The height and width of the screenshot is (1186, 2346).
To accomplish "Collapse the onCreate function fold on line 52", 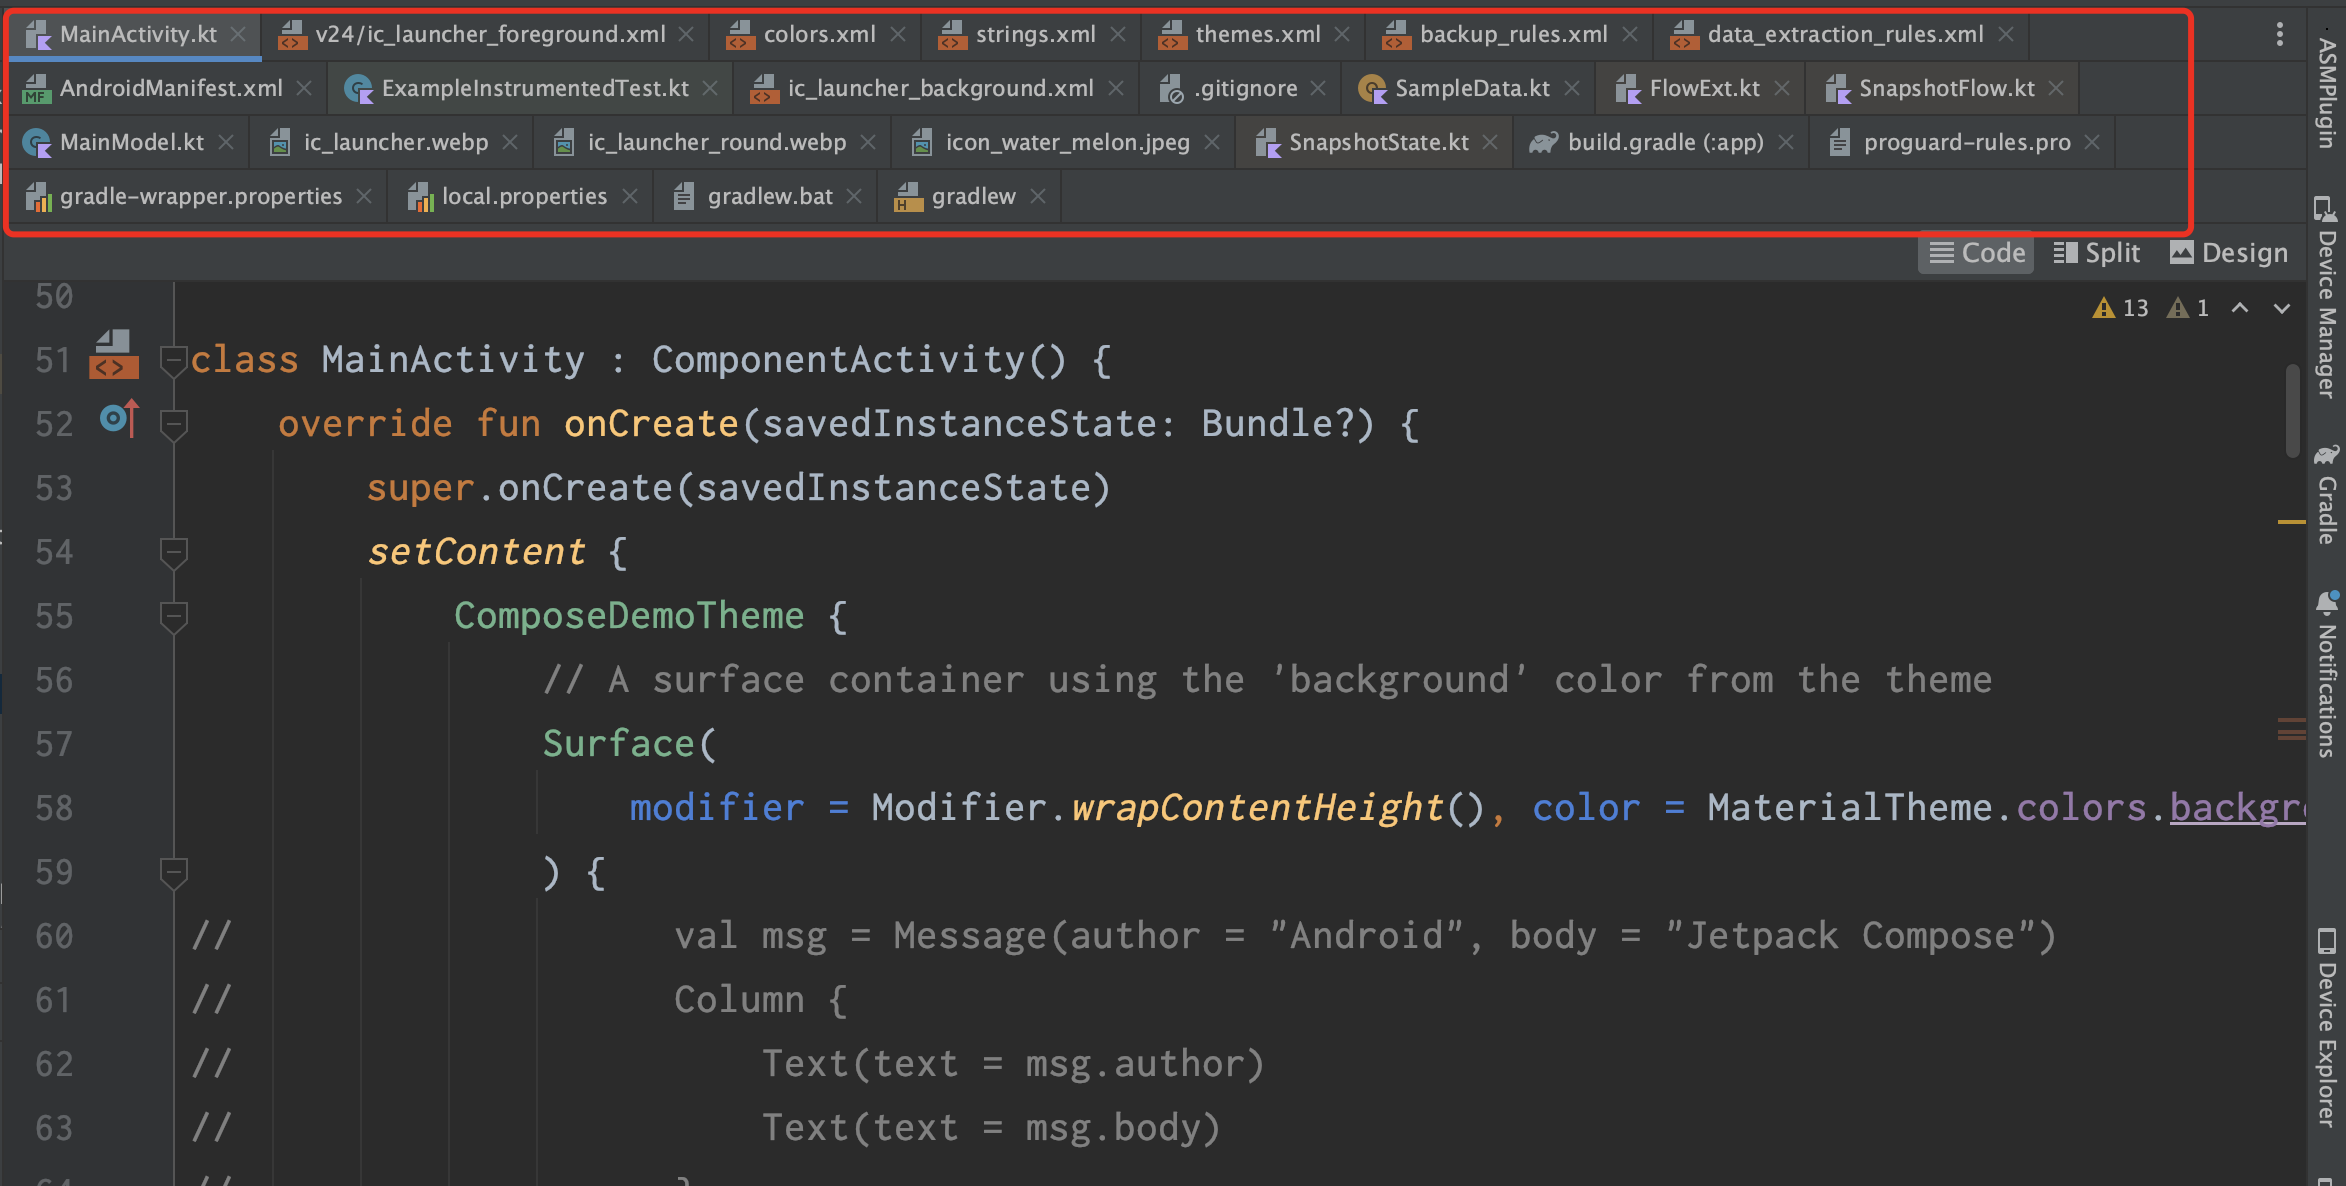I will pyautogui.click(x=174, y=424).
